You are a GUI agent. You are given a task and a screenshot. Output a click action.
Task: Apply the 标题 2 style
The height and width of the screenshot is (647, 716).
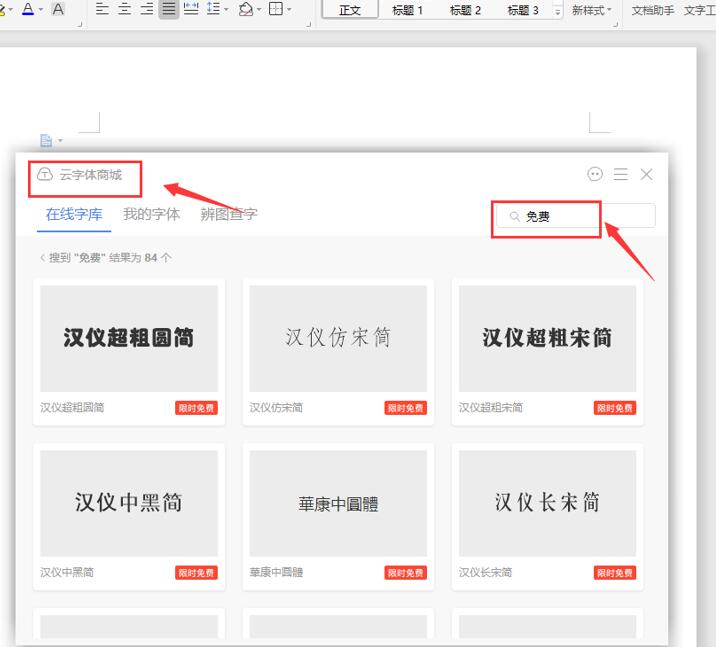pos(465,10)
